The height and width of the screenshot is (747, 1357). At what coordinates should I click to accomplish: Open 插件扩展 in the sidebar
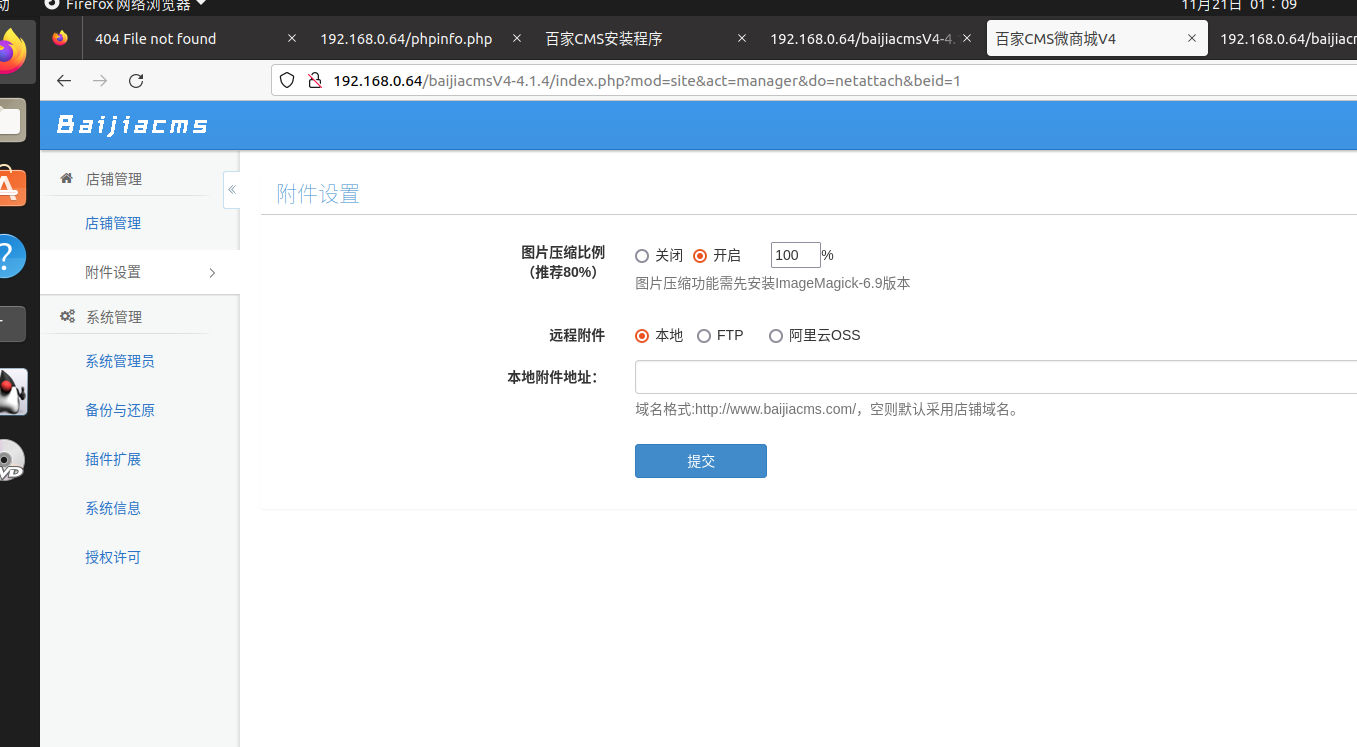(x=113, y=459)
